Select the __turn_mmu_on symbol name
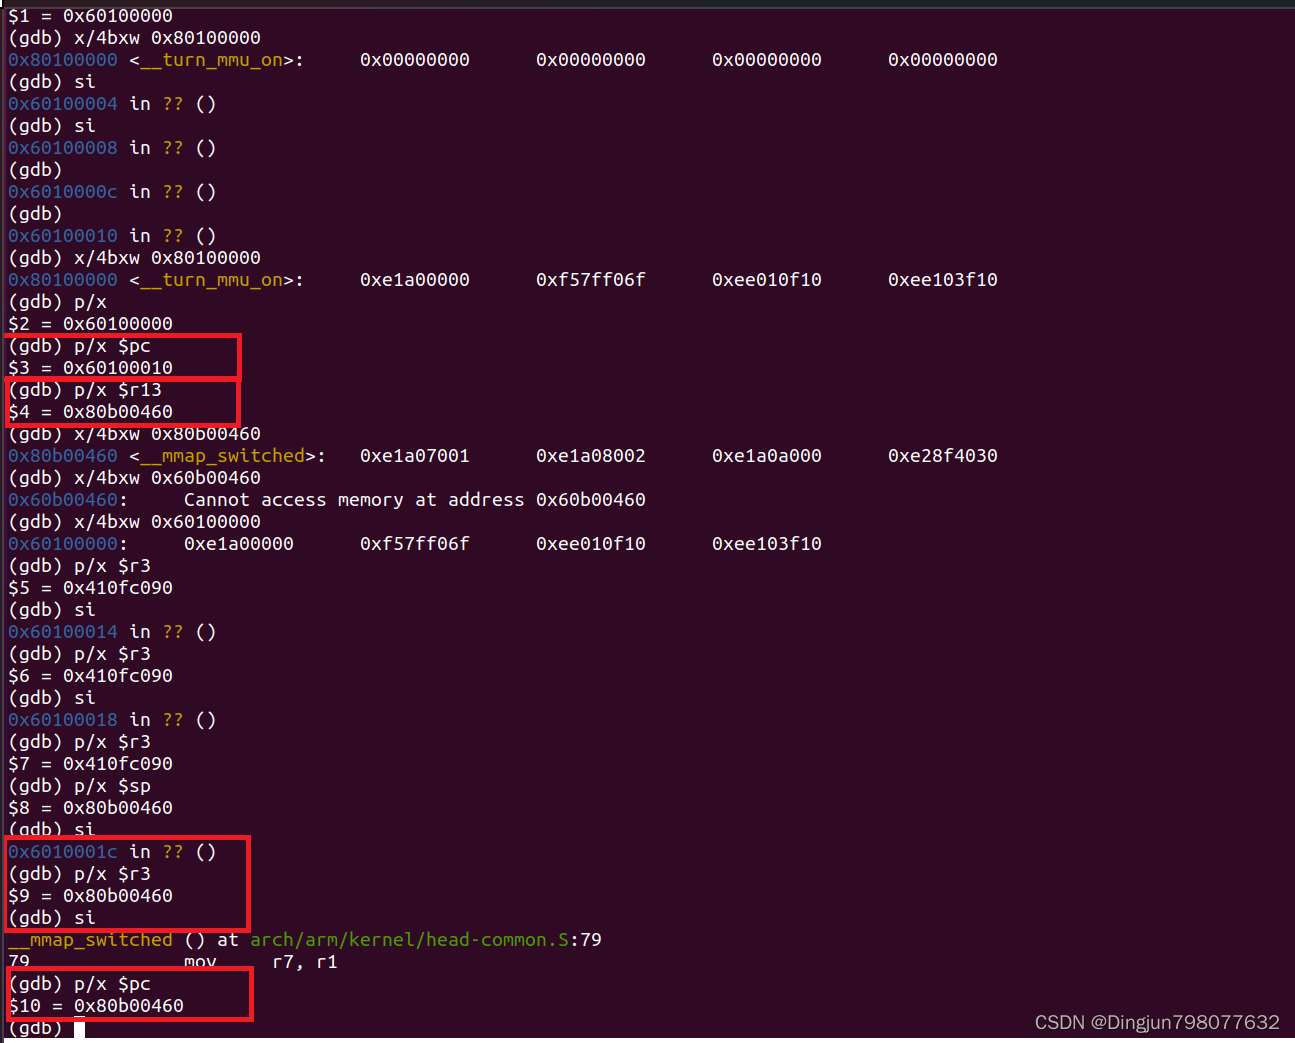Screen dimensions: 1295x1043 [x=218, y=59]
